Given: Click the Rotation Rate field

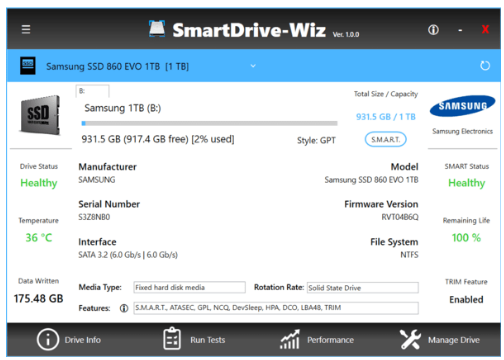Looking at the screenshot, I should (x=363, y=288).
